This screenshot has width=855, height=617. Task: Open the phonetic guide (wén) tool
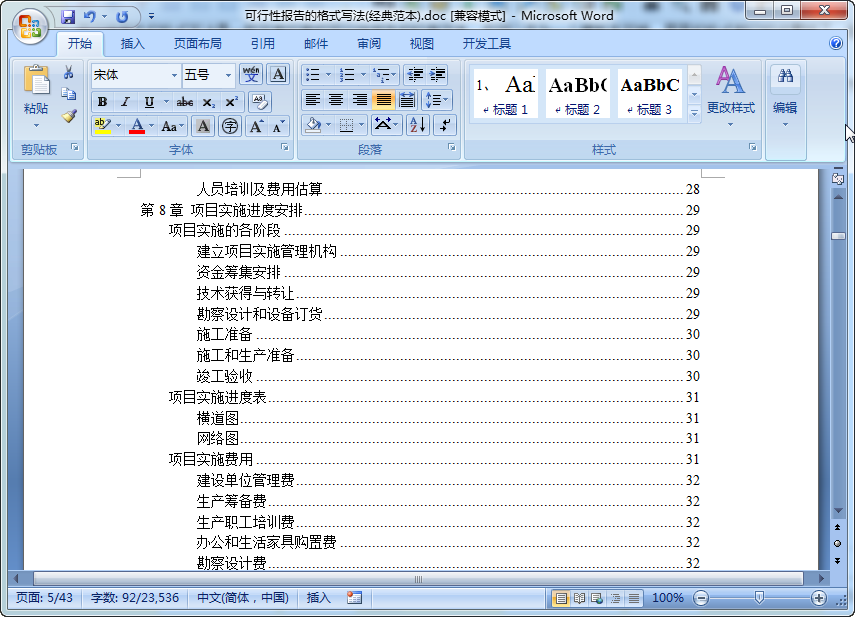251,74
